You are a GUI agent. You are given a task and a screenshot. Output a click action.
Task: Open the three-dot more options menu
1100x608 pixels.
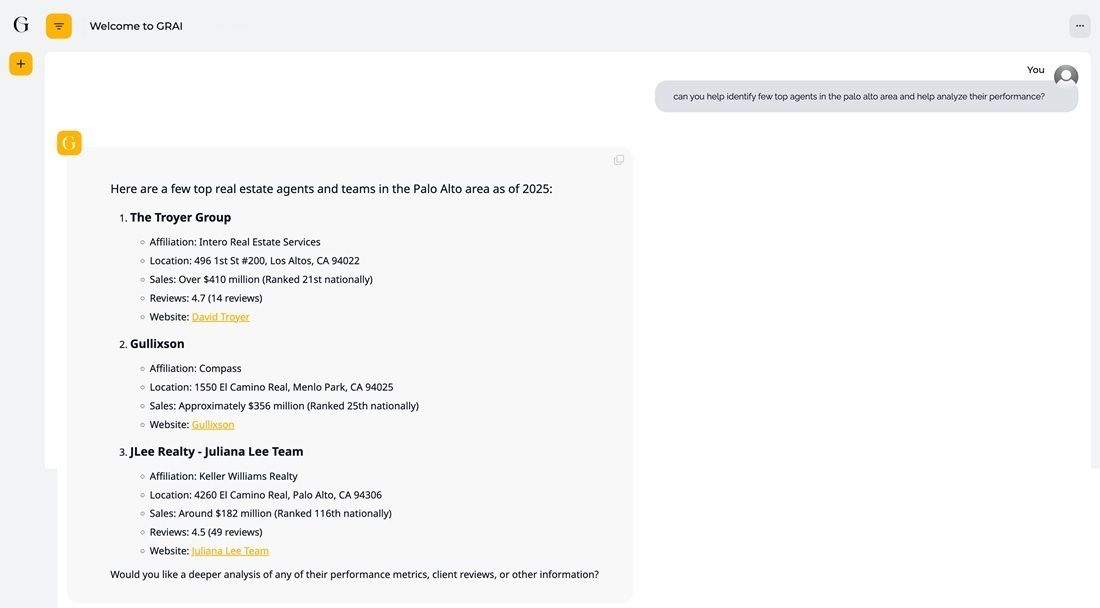coord(1079,26)
